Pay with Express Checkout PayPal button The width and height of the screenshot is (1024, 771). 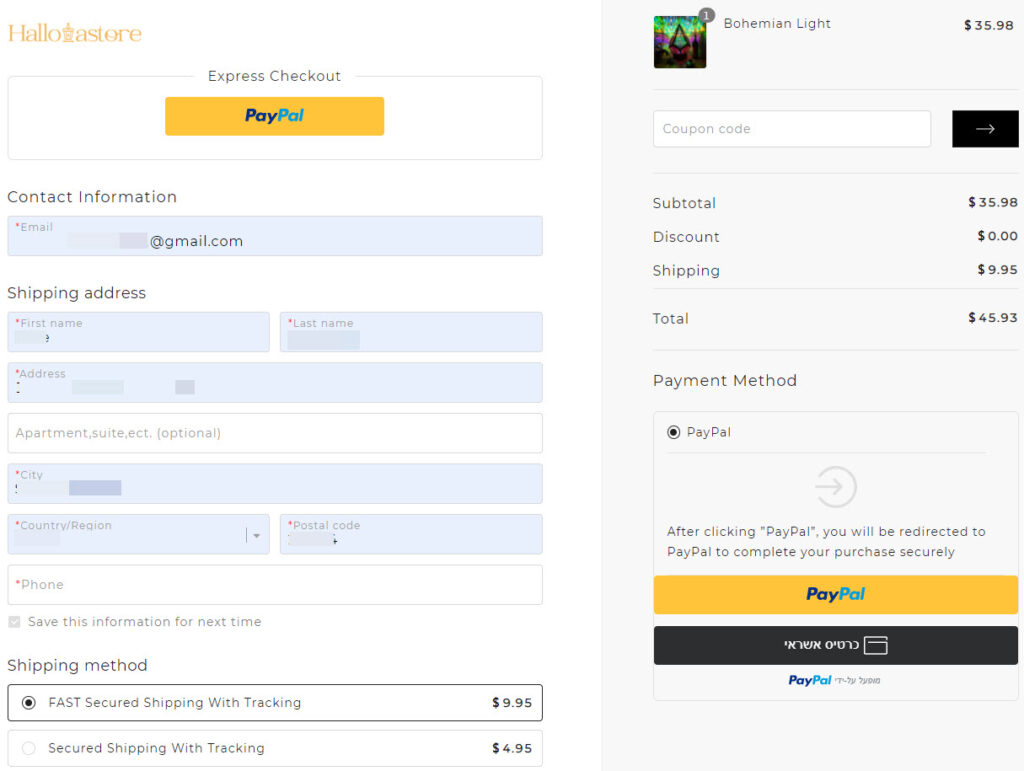tap(274, 116)
